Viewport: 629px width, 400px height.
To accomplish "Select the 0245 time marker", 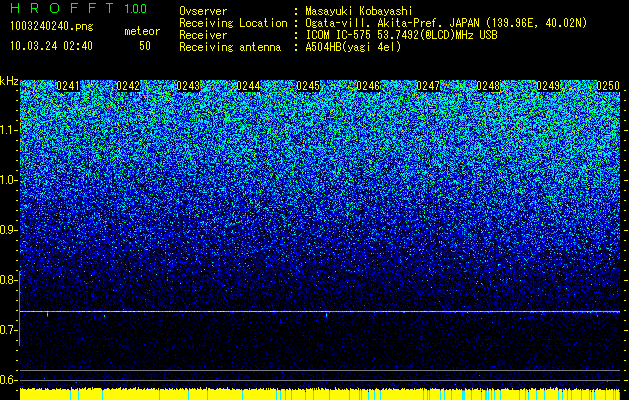I will click(x=308, y=86).
